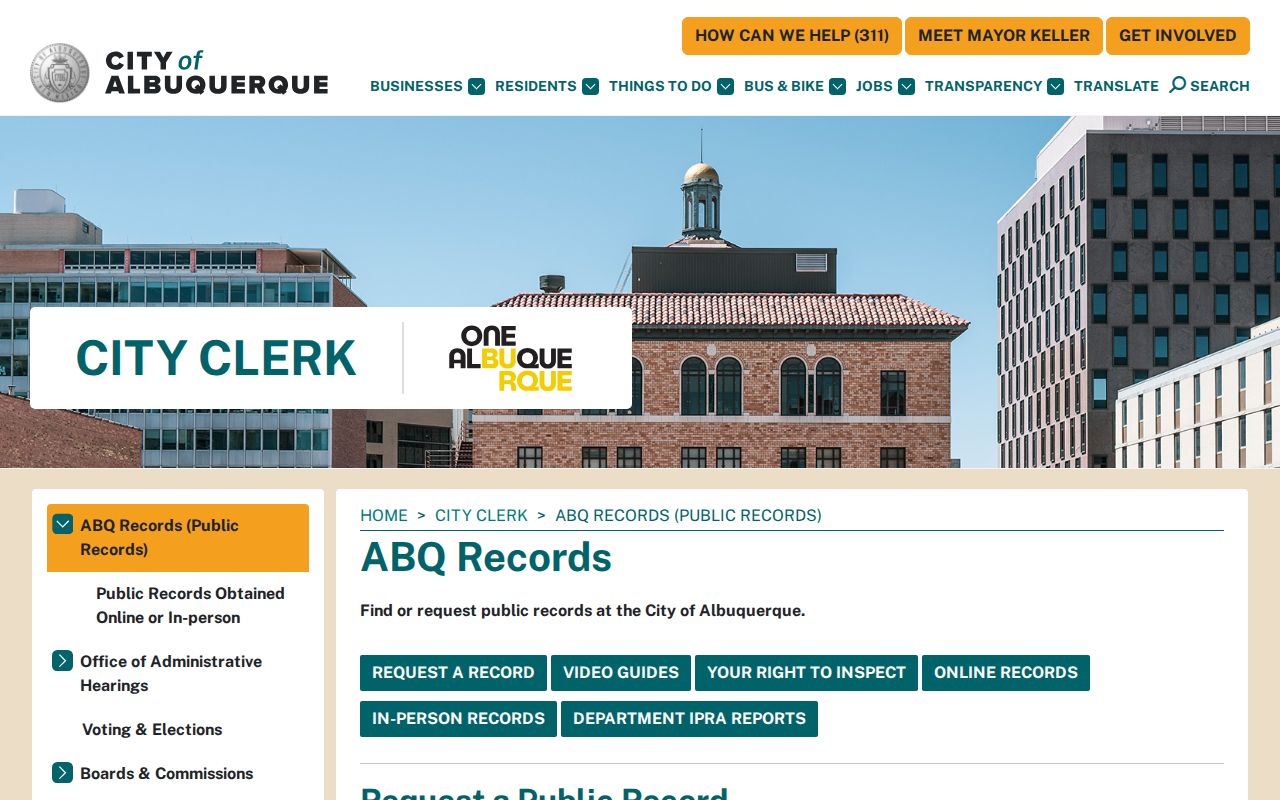Expand Office of Administrative Hearings section
The width and height of the screenshot is (1280, 800).
(63, 660)
